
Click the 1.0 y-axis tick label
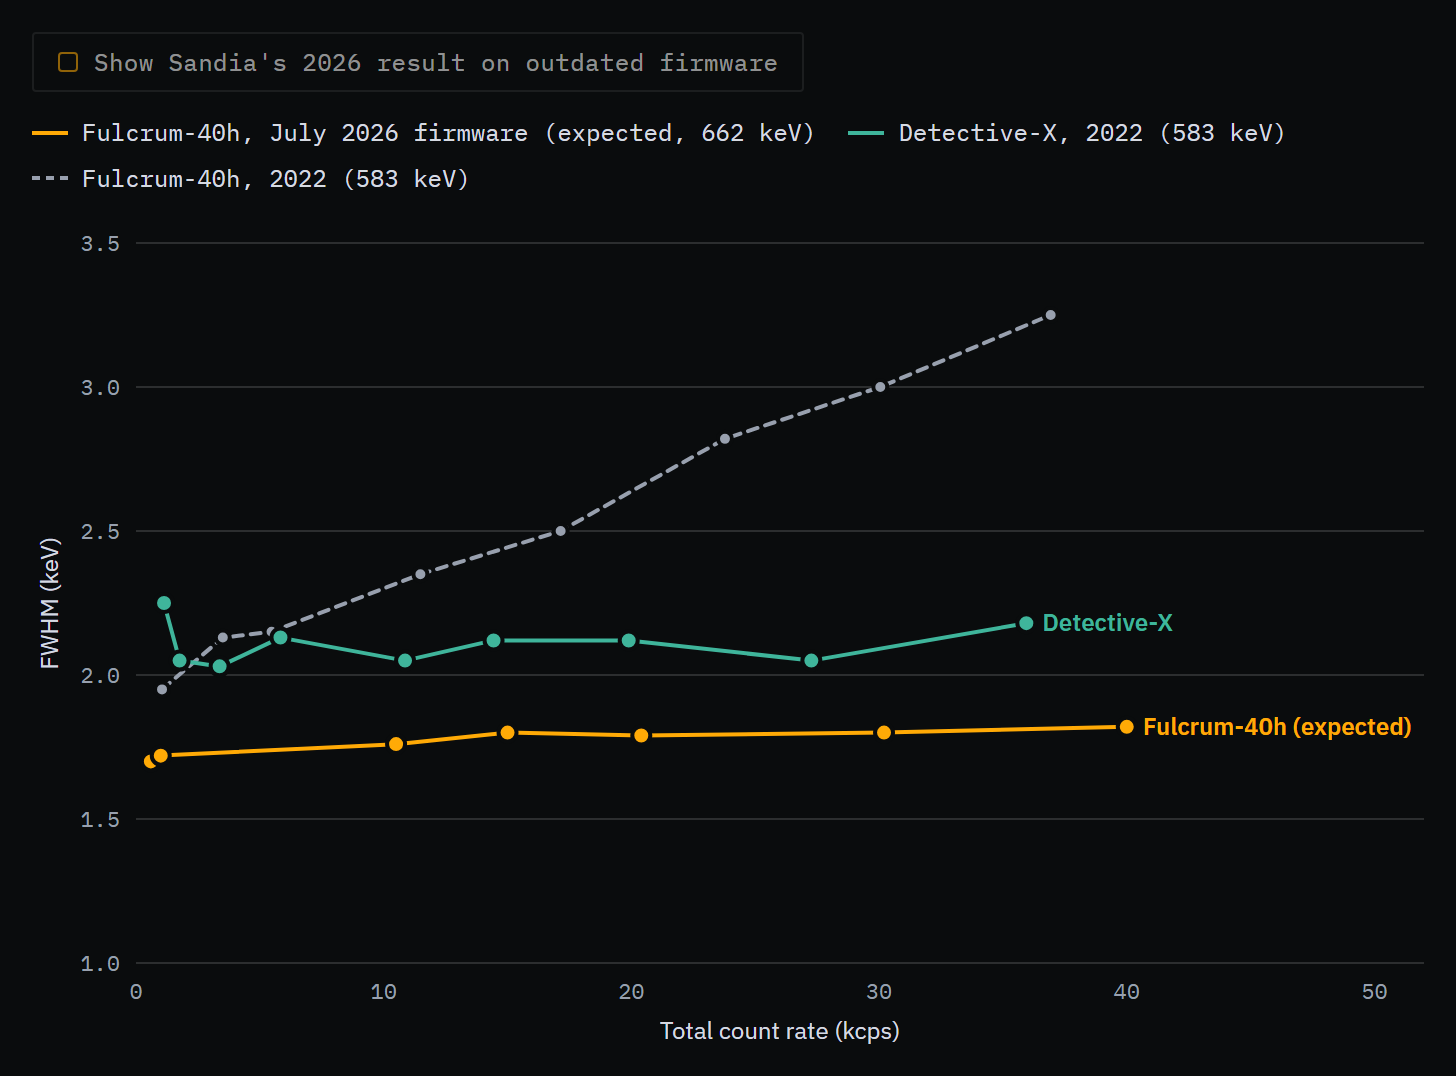coord(100,964)
